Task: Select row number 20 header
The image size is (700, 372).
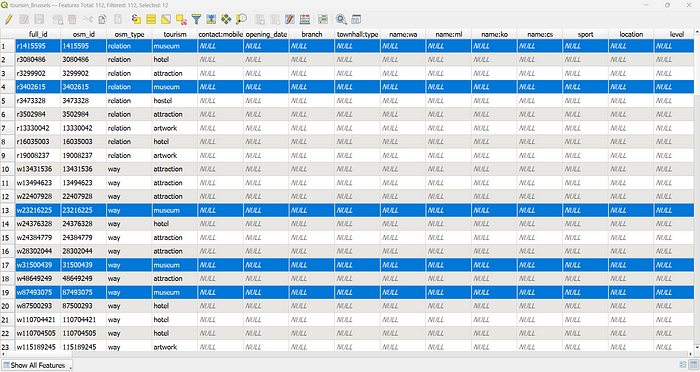Action: (x=8, y=306)
